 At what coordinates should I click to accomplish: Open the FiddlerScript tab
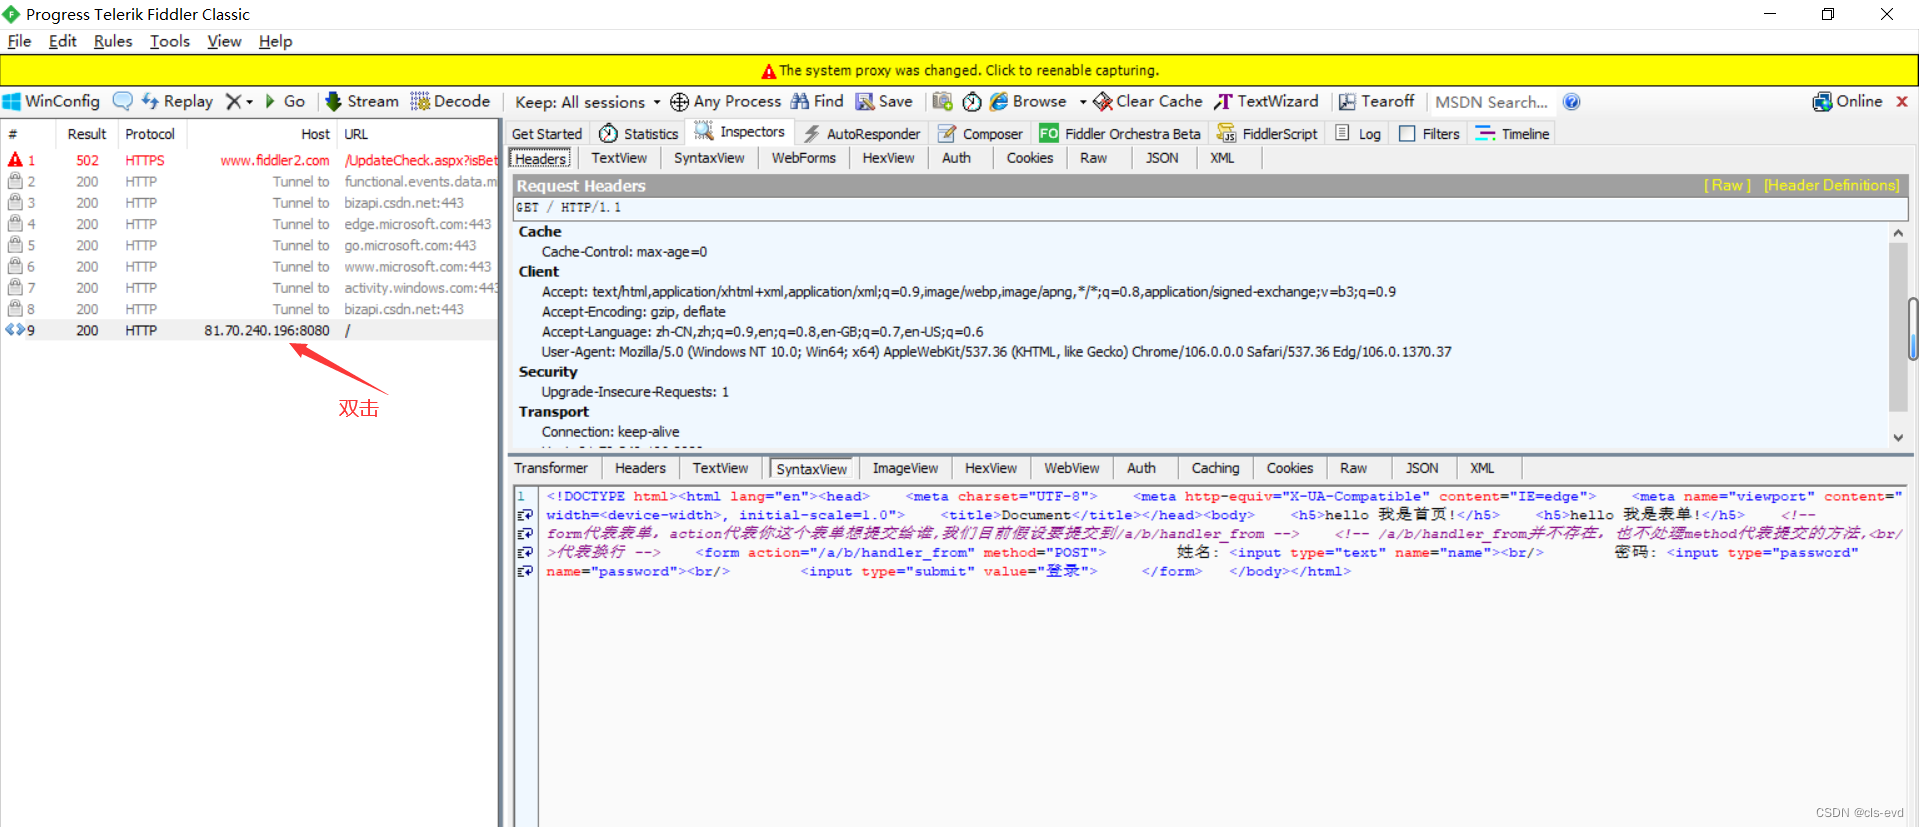click(1267, 134)
